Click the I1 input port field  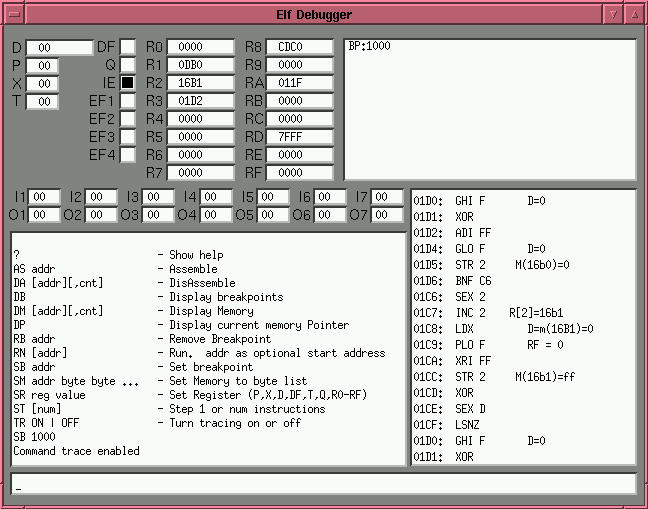click(x=44, y=197)
